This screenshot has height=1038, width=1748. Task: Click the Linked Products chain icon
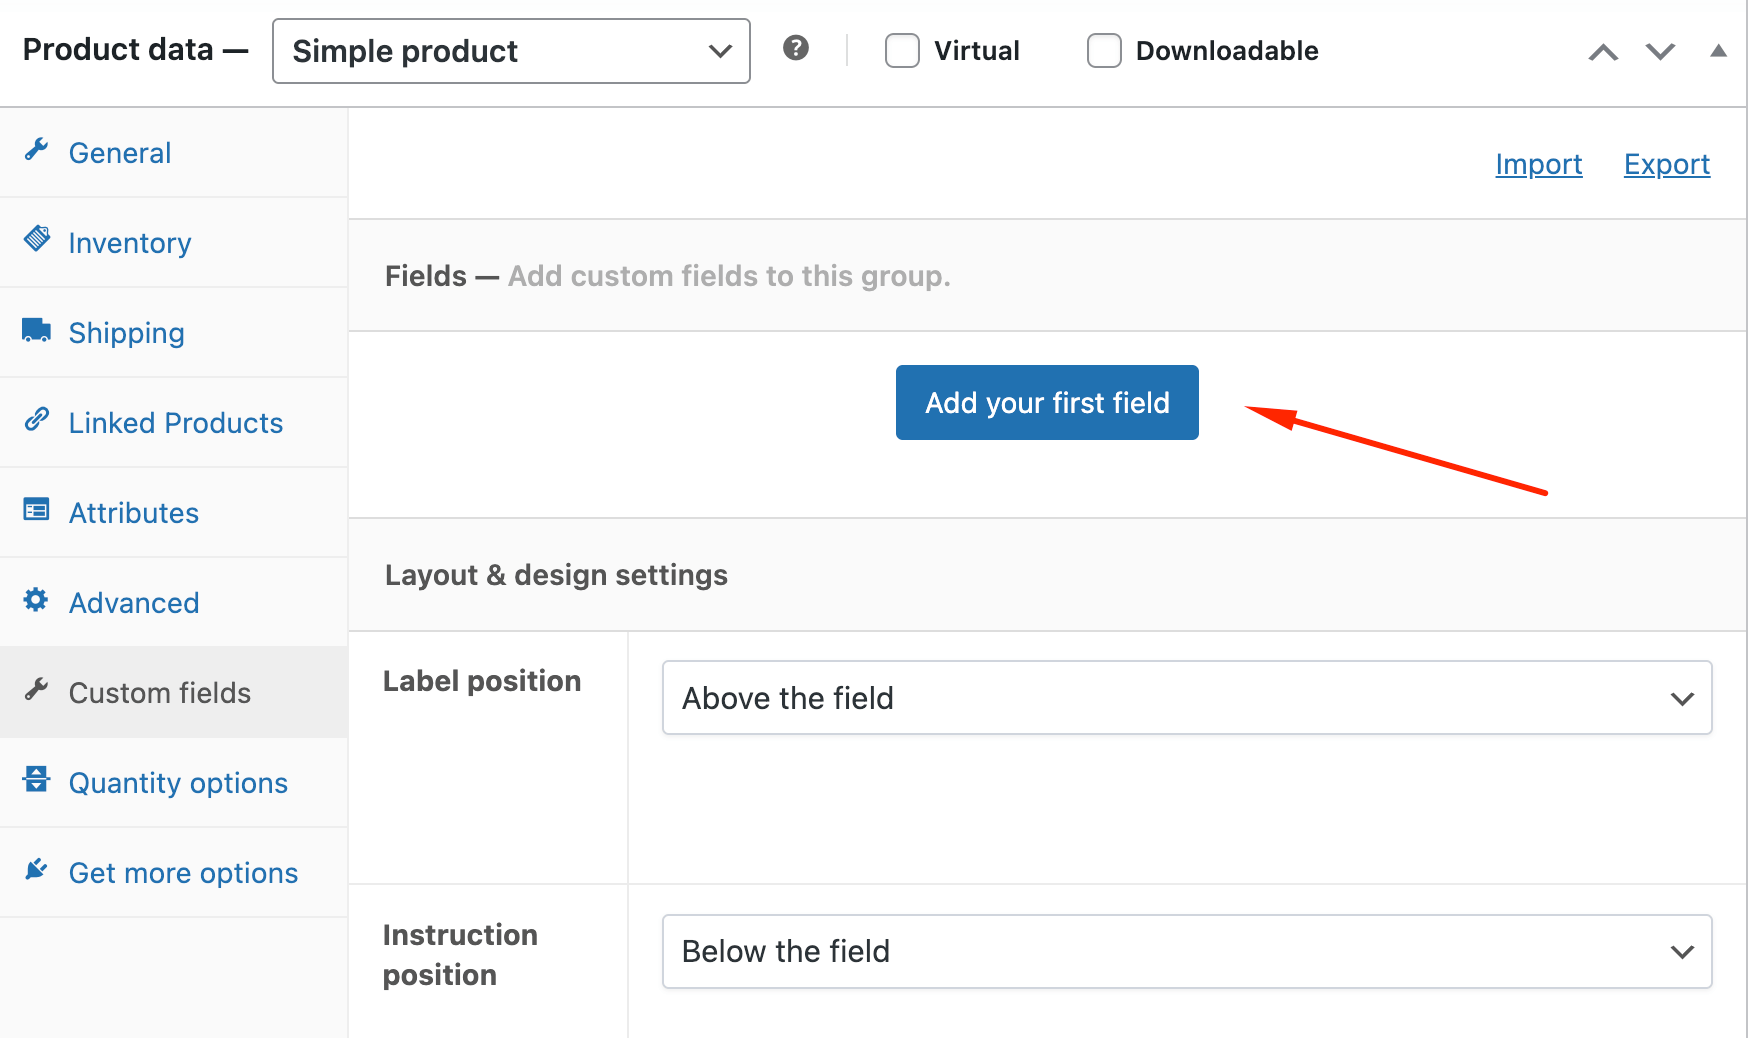[36, 420]
